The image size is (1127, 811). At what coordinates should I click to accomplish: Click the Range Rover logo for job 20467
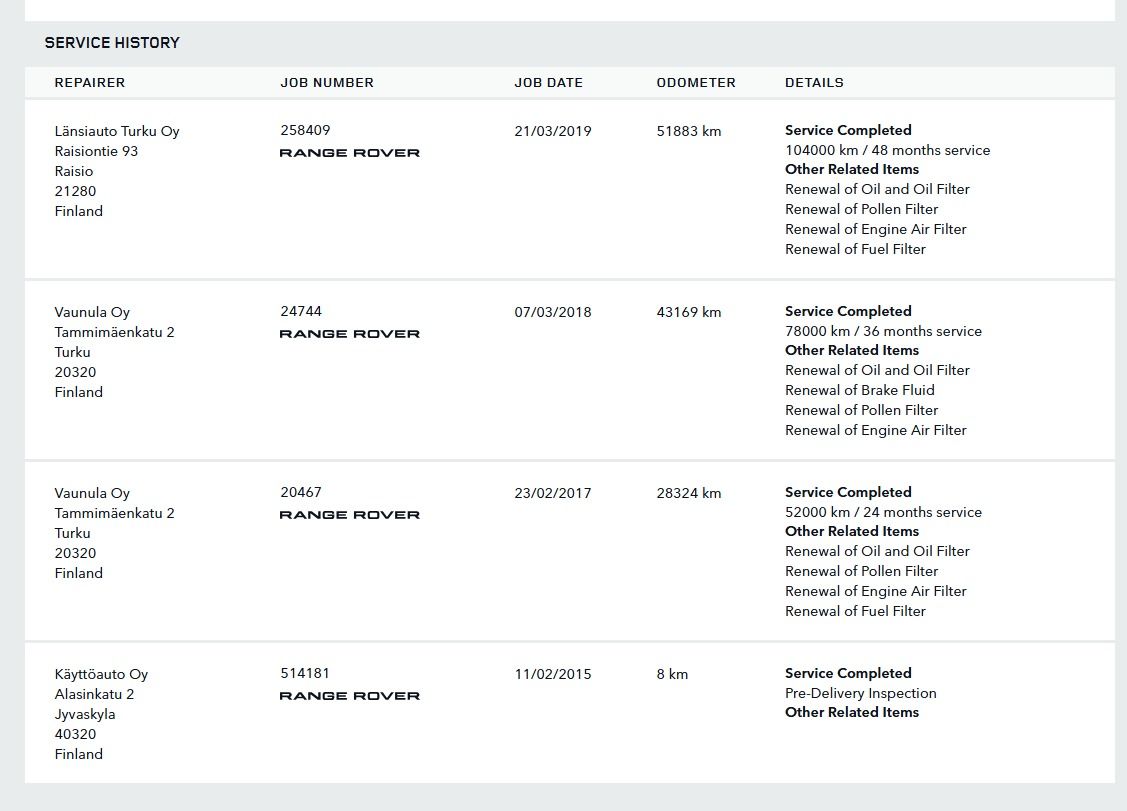coord(349,515)
